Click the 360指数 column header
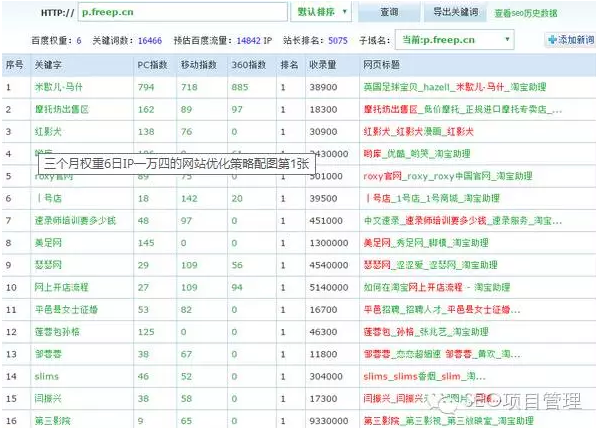 click(x=249, y=65)
